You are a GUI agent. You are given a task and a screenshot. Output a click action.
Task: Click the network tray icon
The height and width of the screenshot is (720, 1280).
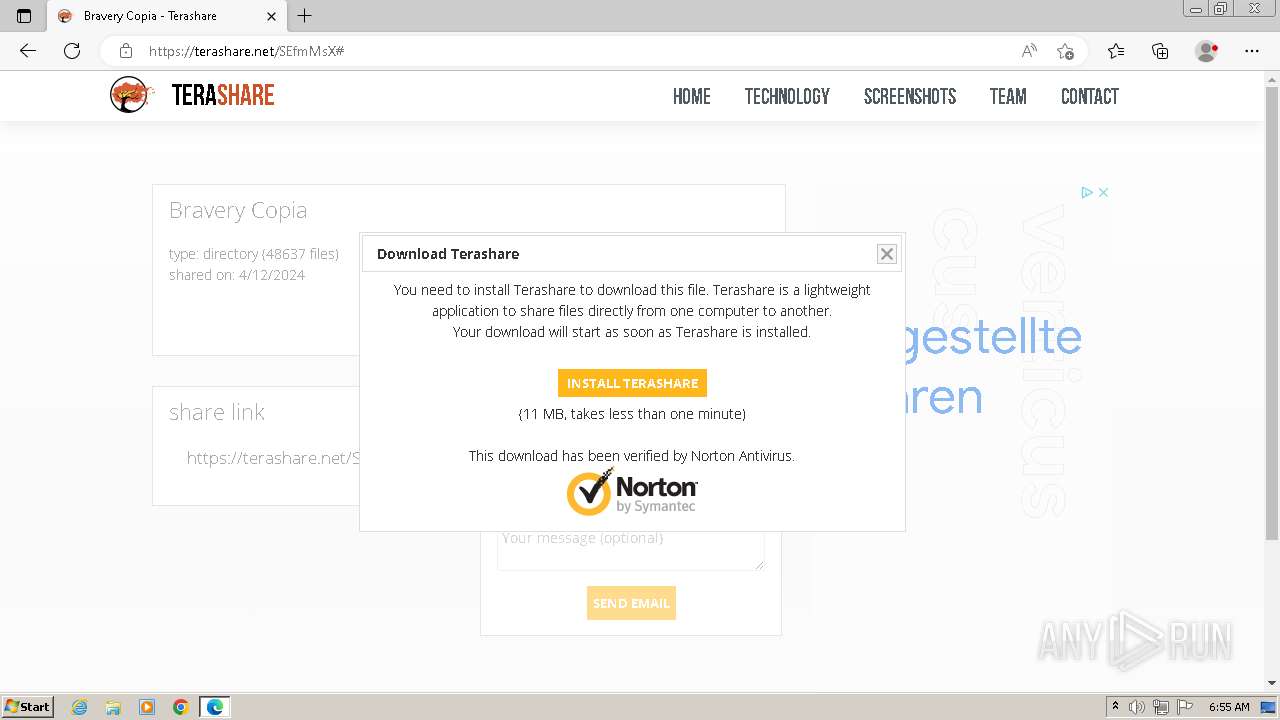pyautogui.click(x=1161, y=707)
